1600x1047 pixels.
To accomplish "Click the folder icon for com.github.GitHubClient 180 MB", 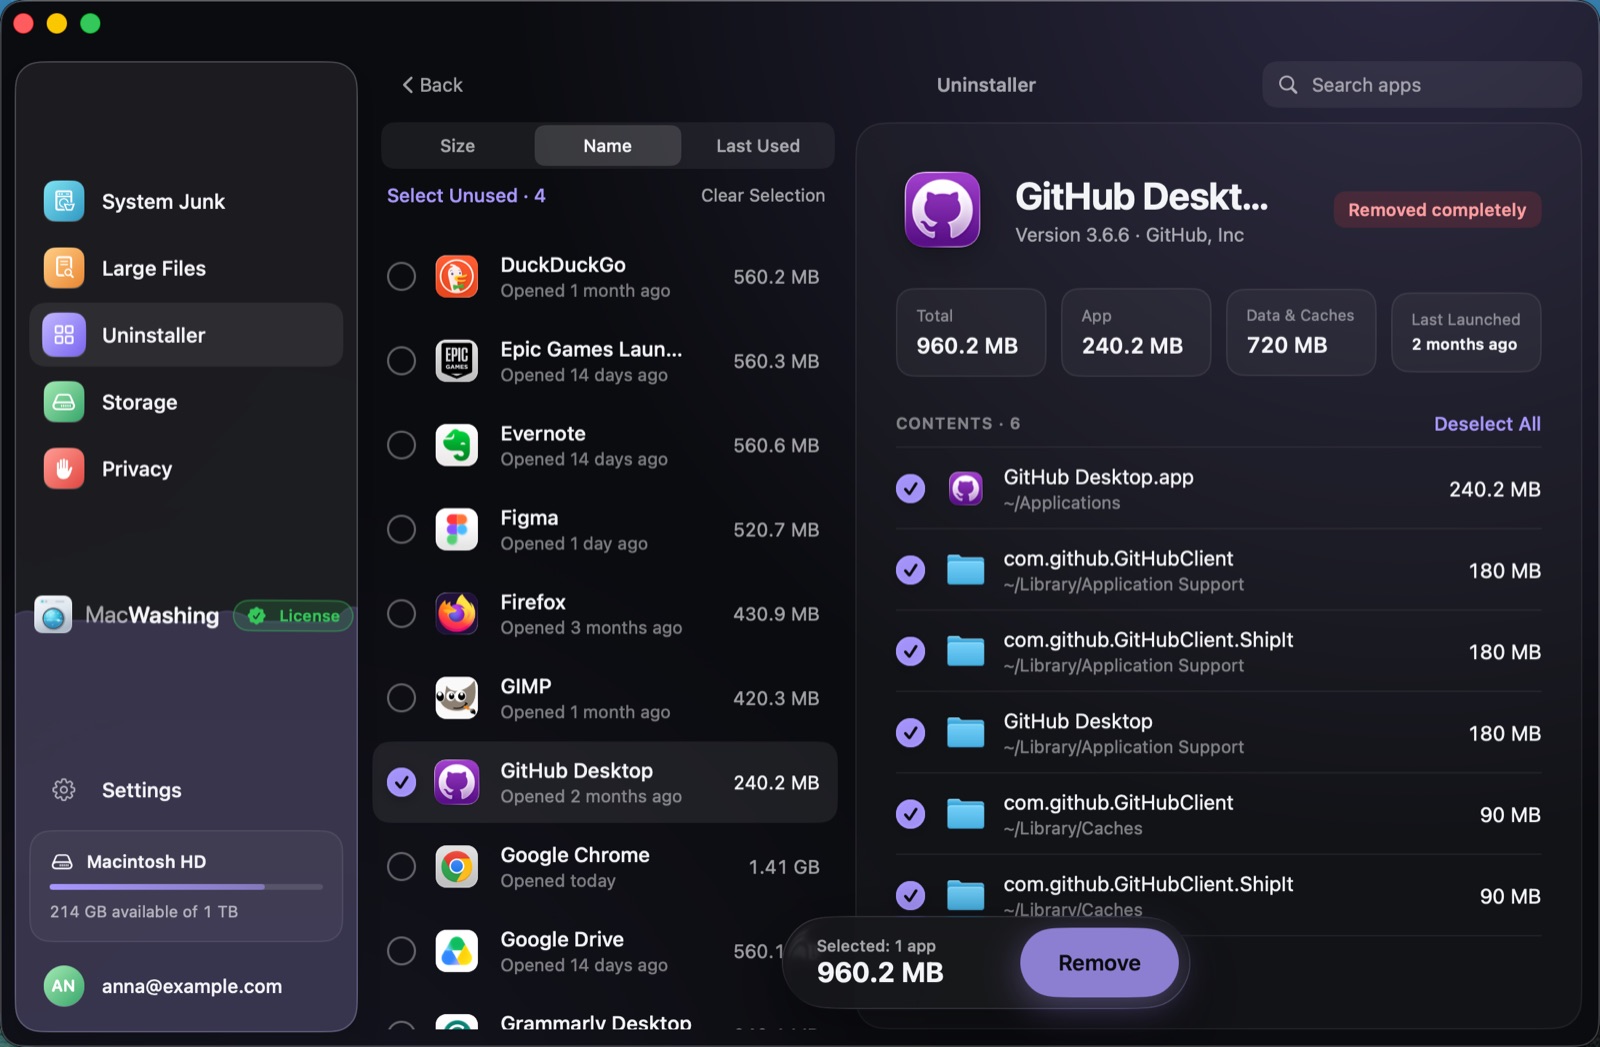I will click(966, 570).
